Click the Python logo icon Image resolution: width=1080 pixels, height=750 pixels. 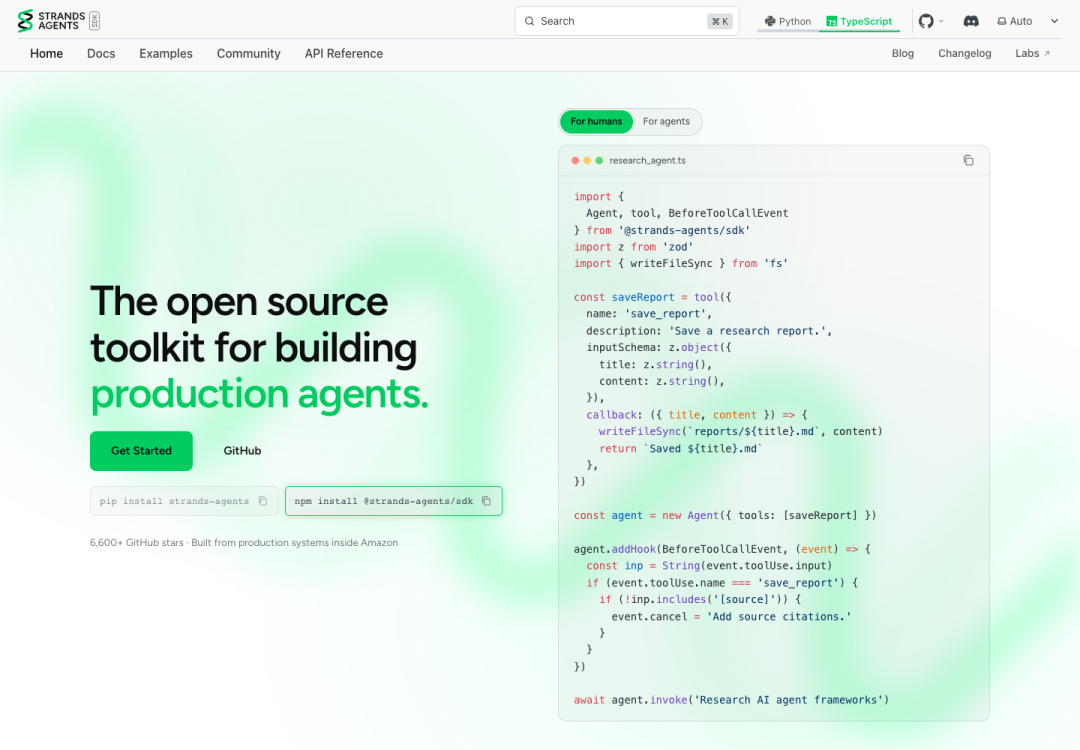coord(770,21)
